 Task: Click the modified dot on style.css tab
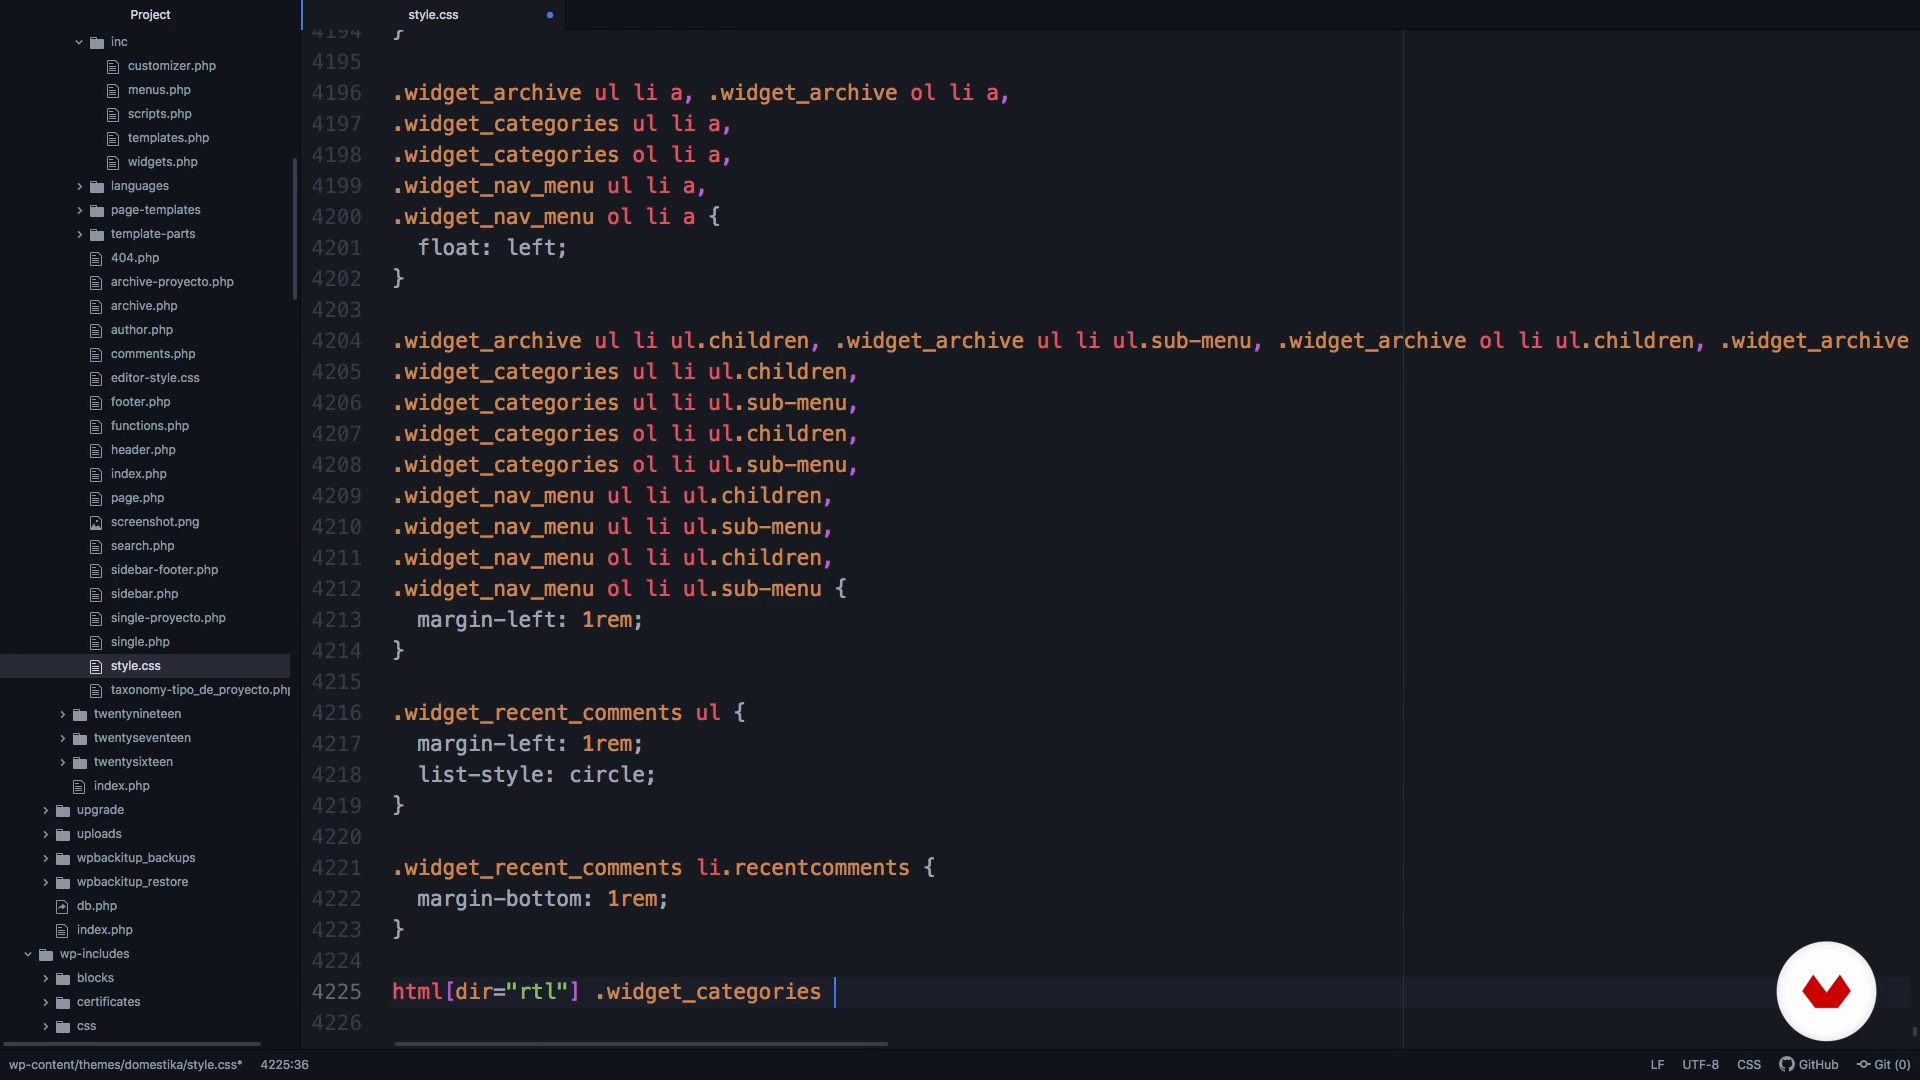[x=549, y=15]
